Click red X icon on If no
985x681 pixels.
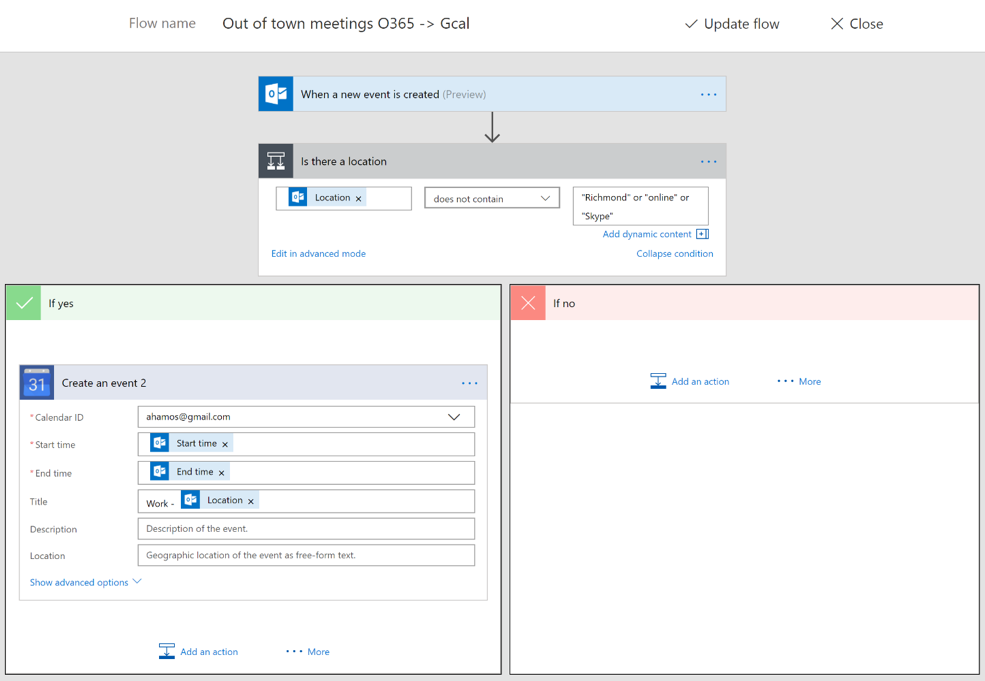click(528, 303)
